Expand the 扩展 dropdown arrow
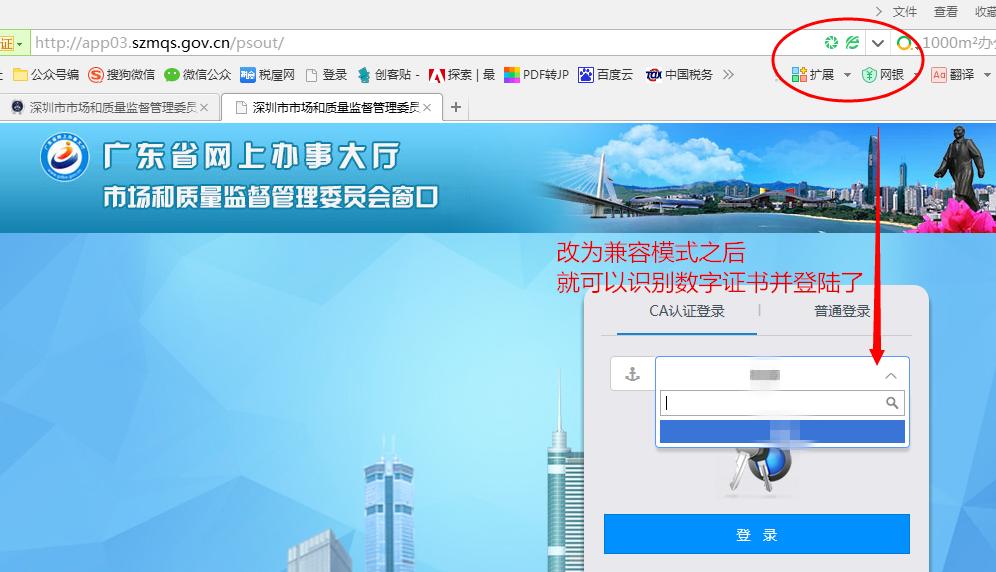The width and height of the screenshot is (996, 572). (847, 75)
